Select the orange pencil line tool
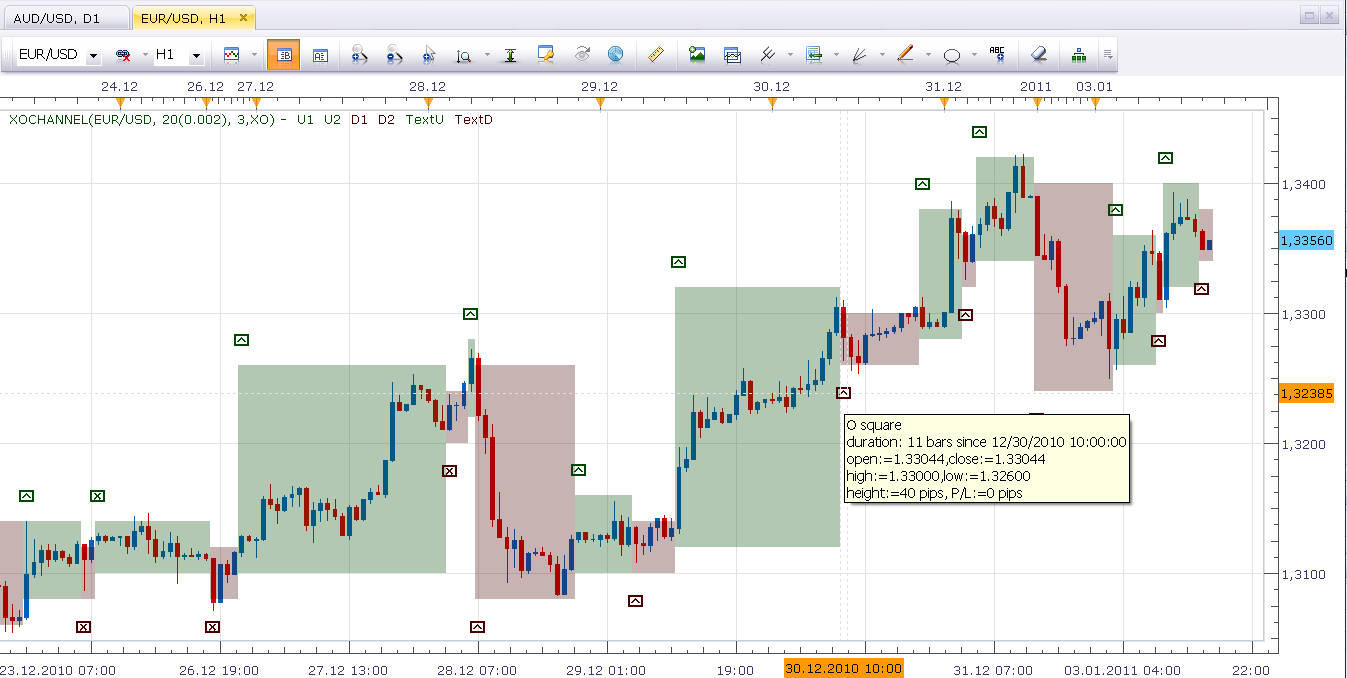1347x678 pixels. coord(904,55)
